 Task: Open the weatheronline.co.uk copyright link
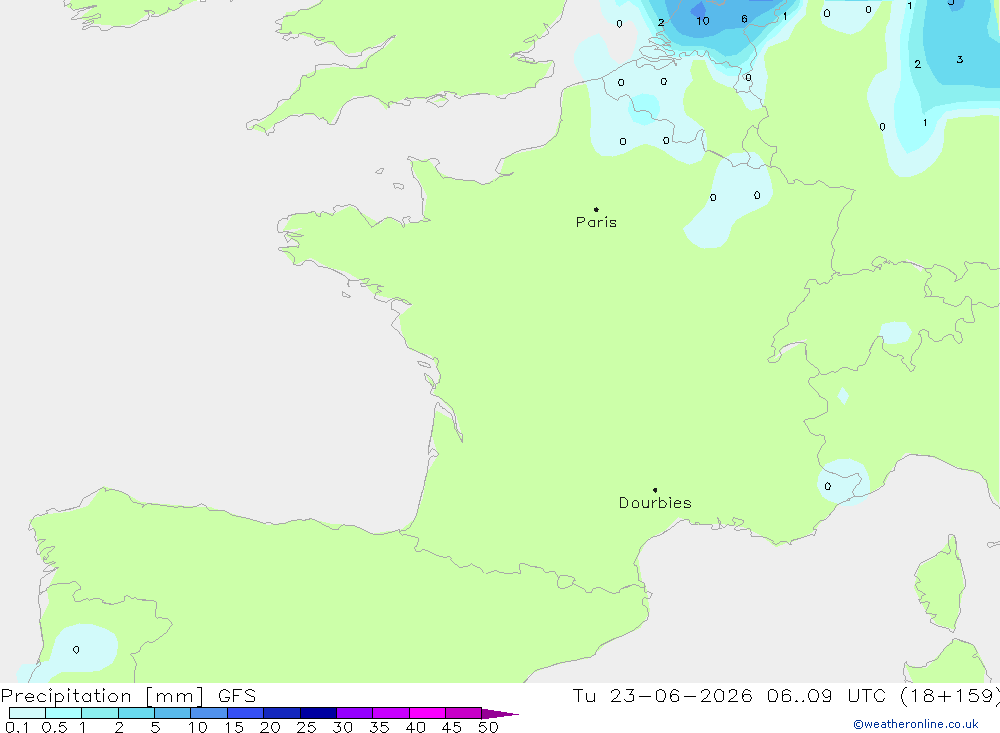pyautogui.click(x=916, y=724)
